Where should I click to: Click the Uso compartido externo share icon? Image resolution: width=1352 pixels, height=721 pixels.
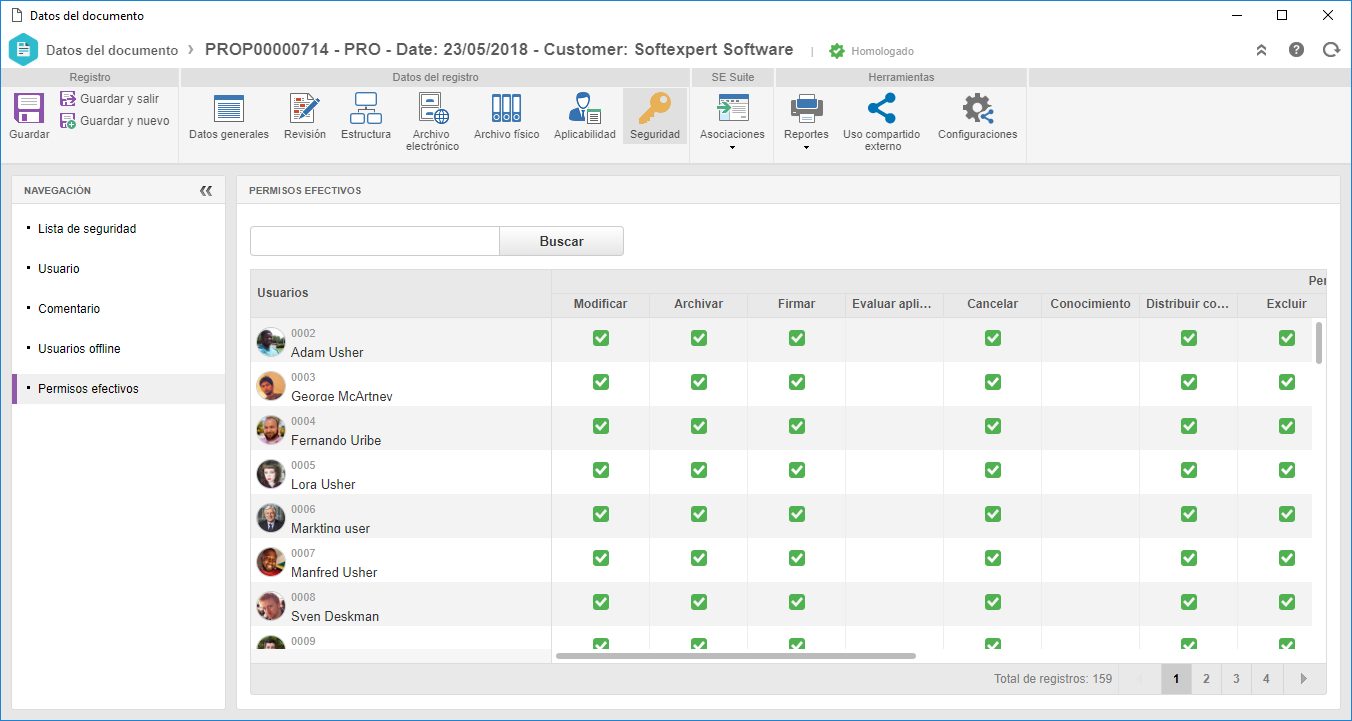881,108
